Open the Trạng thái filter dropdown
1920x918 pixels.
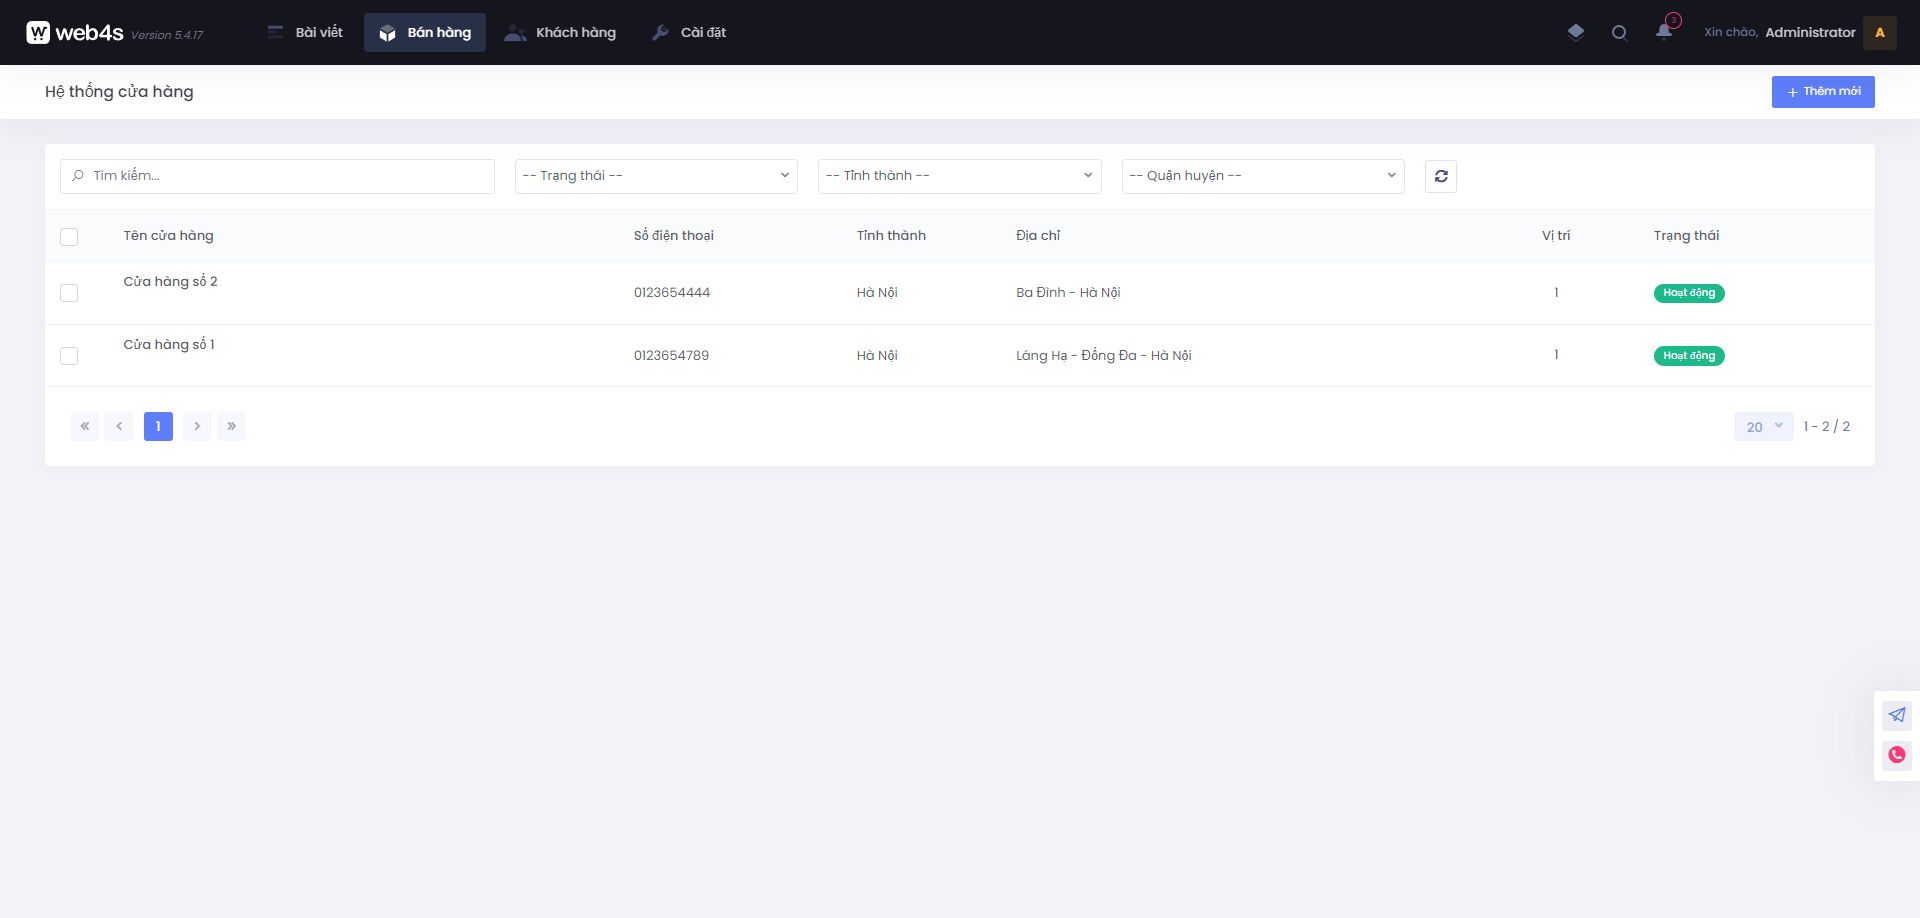point(656,176)
